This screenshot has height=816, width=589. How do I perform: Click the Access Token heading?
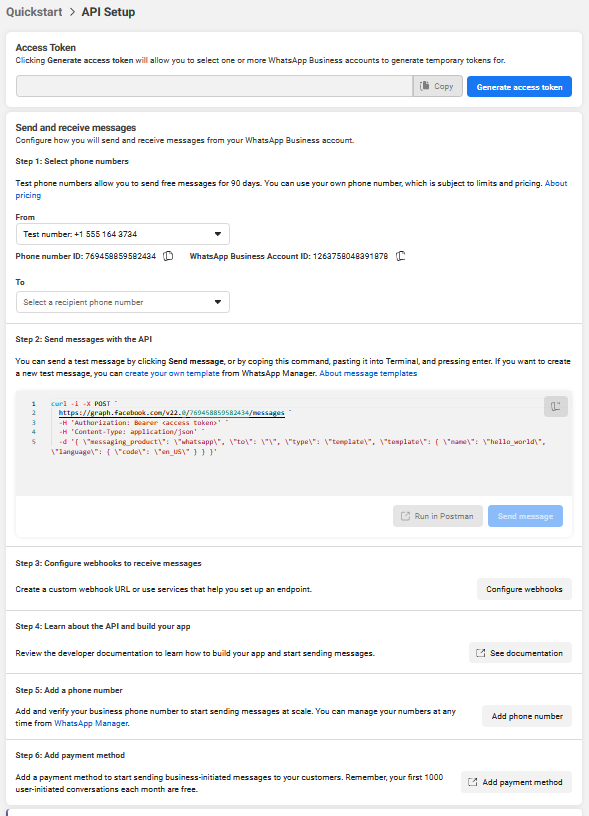pyautogui.click(x=46, y=48)
